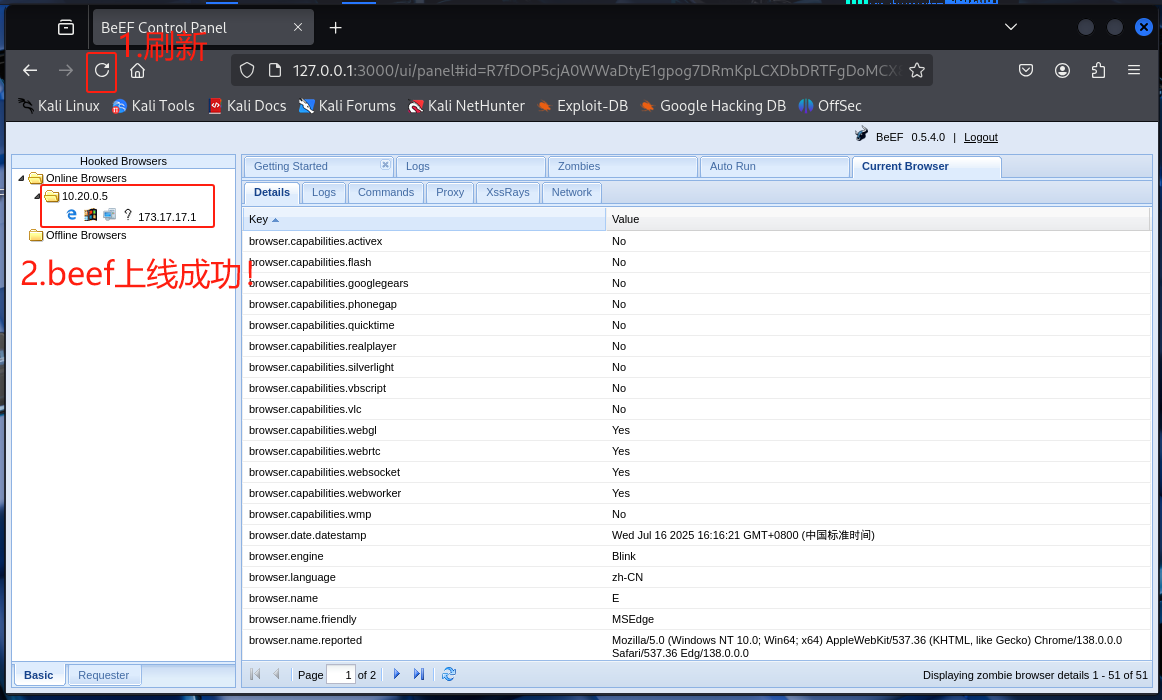The height and width of the screenshot is (700, 1162).
Task: Open the extensions puzzle icon
Action: 1098,70
